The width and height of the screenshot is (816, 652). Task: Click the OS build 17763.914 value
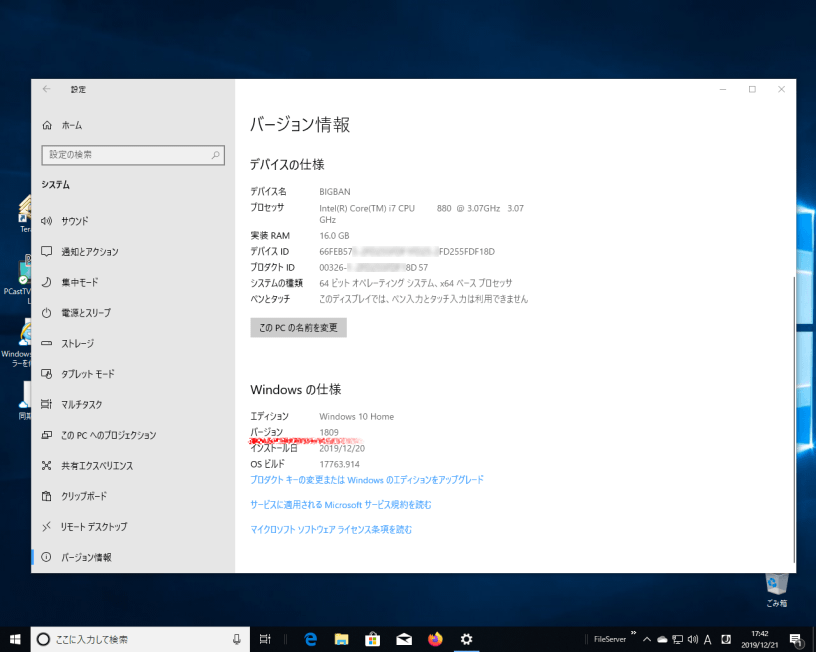pos(339,464)
